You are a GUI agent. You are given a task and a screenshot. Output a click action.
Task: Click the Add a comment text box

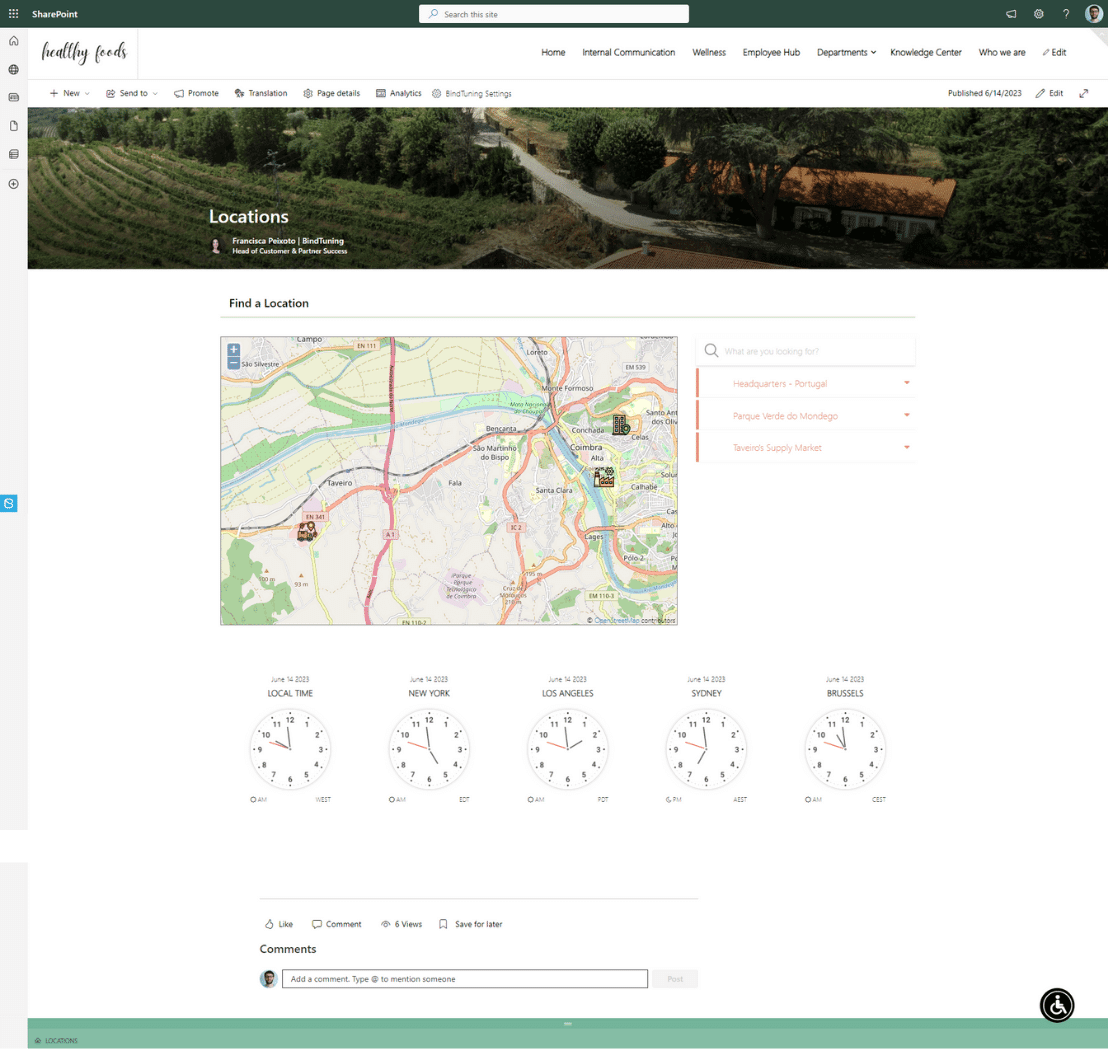click(465, 979)
